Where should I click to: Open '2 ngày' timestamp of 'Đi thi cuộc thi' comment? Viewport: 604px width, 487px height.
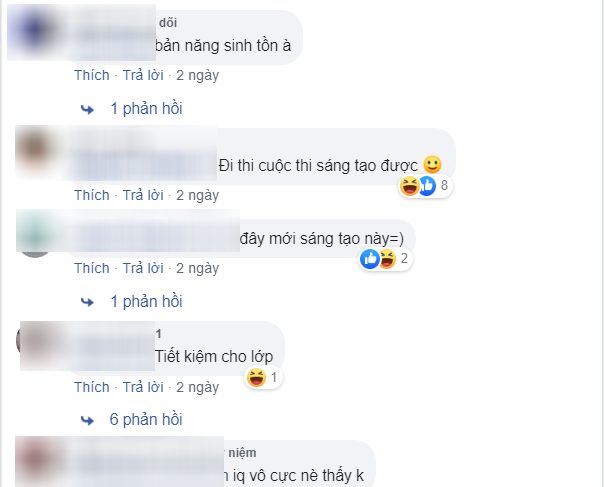coord(197,194)
